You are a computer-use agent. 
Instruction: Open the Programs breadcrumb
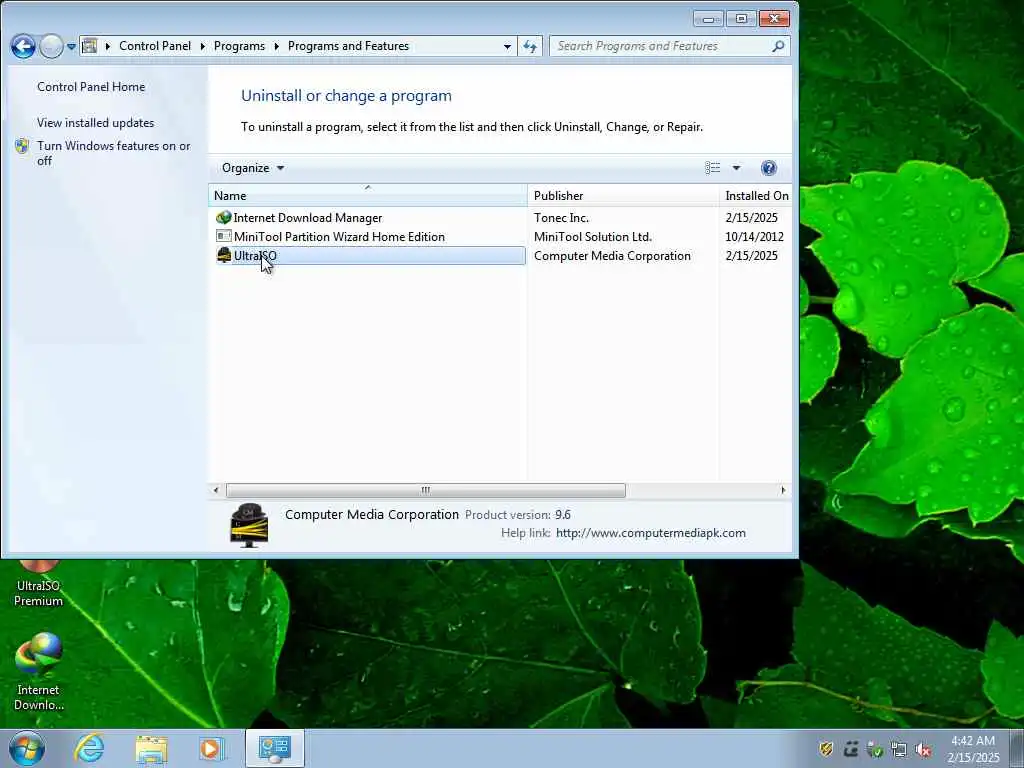click(239, 46)
